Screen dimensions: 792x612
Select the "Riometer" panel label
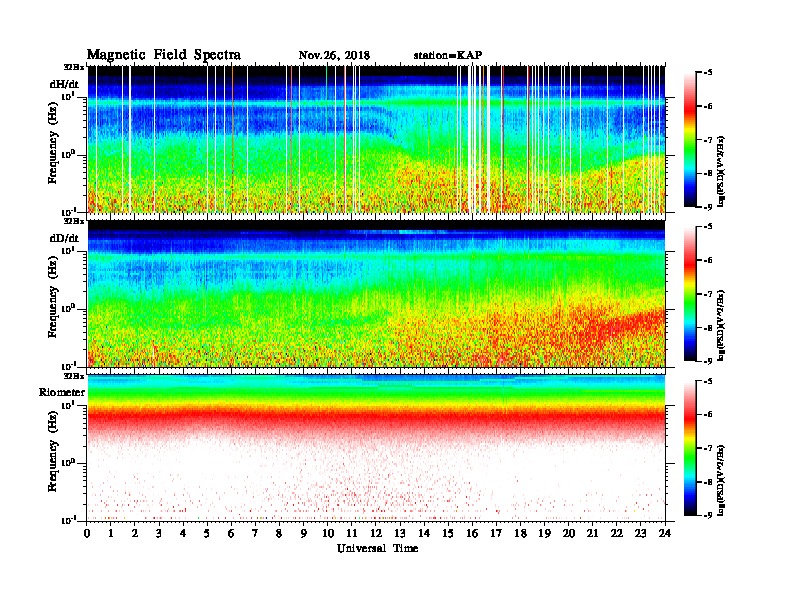pos(62,392)
